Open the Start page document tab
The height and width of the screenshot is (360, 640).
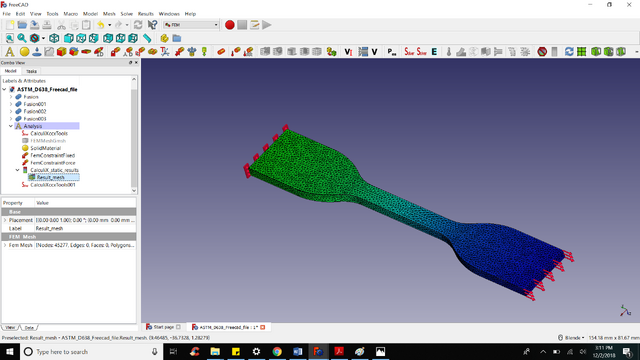(164, 327)
